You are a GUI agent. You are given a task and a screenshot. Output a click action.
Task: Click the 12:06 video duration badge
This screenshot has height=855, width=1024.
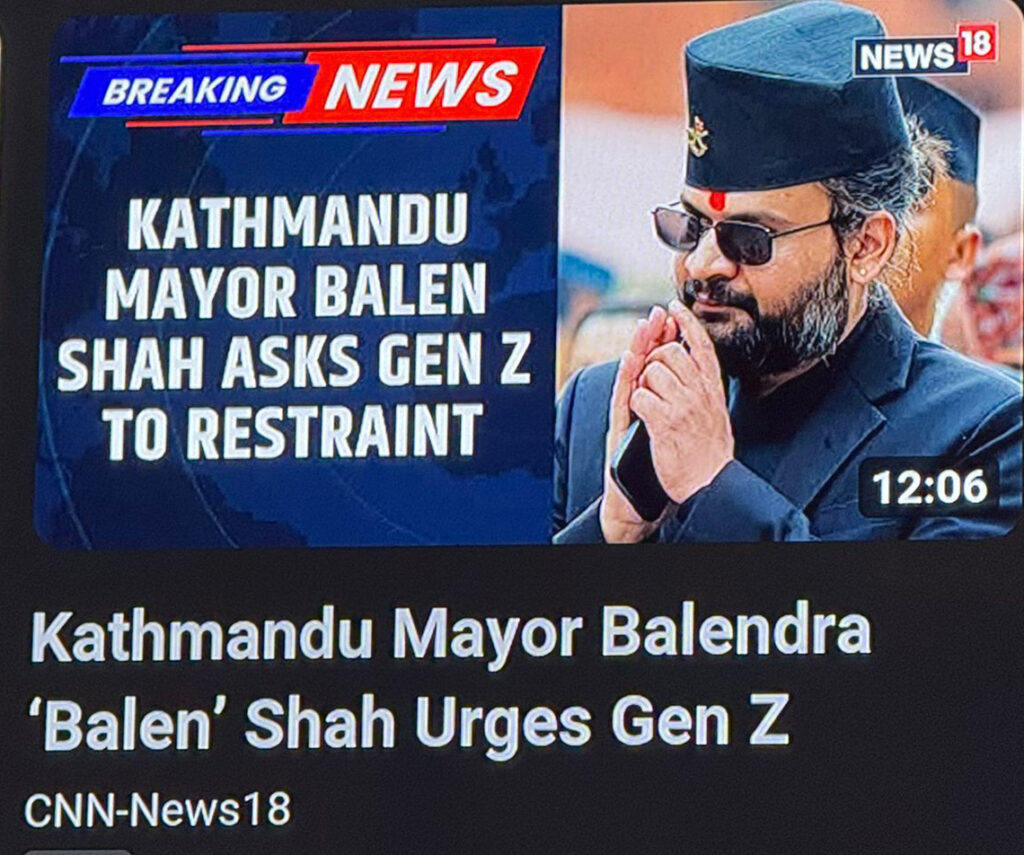(929, 487)
